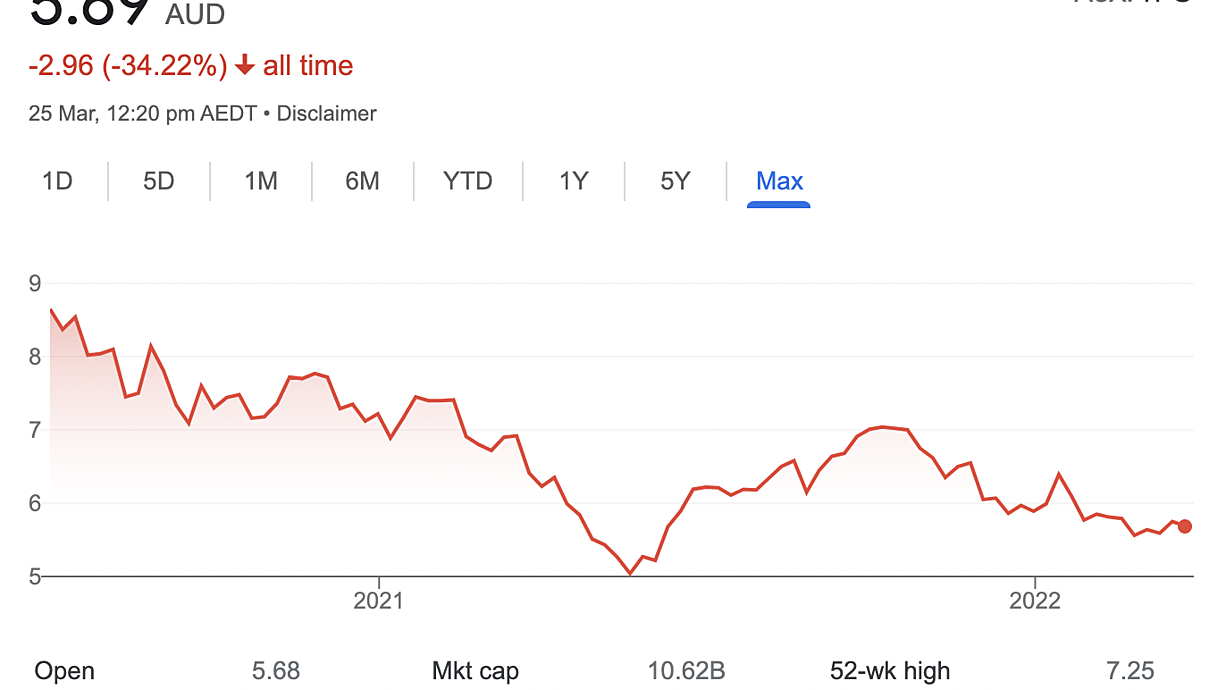Screen dimensions: 1226x690
Task: Show the 5Y price history
Action: pos(675,181)
